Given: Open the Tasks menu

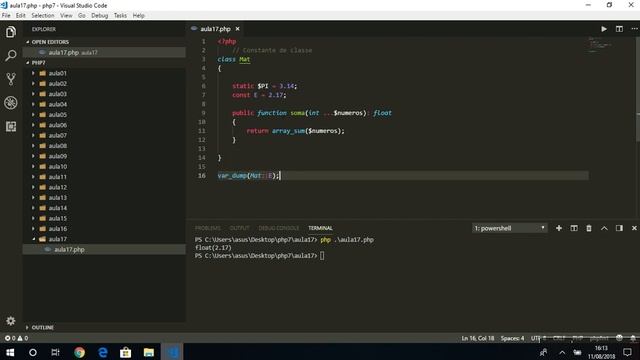Looking at the screenshot, I should point(120,16).
